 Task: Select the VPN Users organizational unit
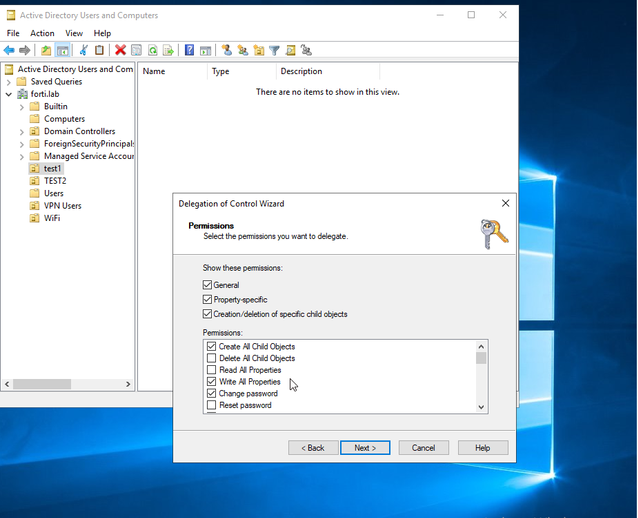click(x=62, y=206)
